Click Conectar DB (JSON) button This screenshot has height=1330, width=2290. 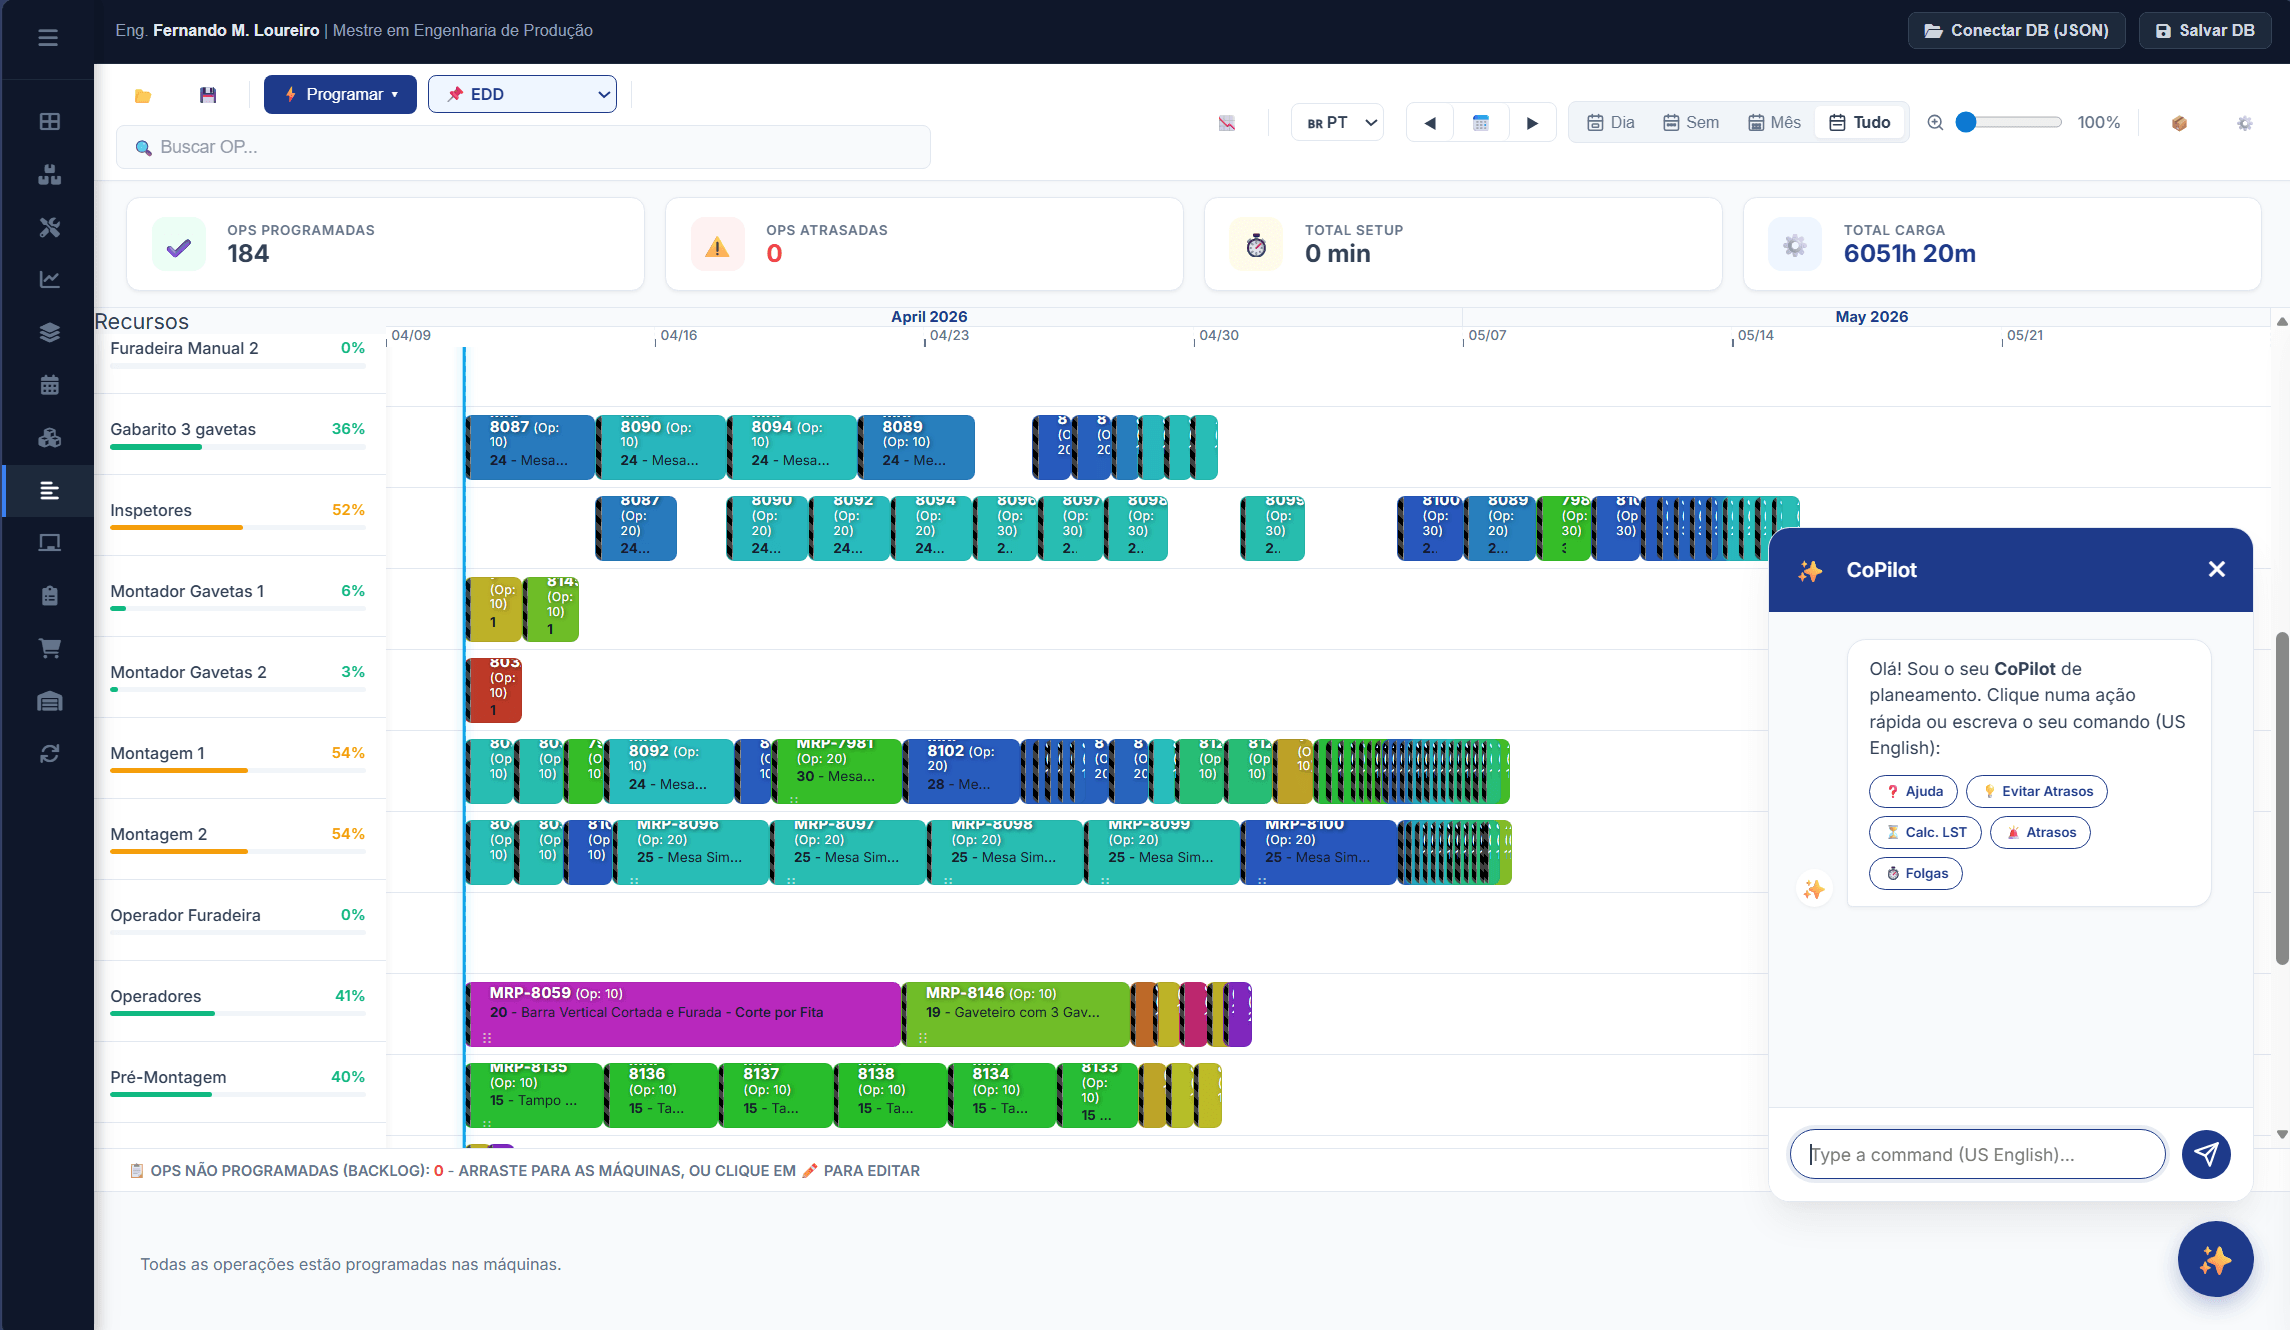[x=2017, y=31]
